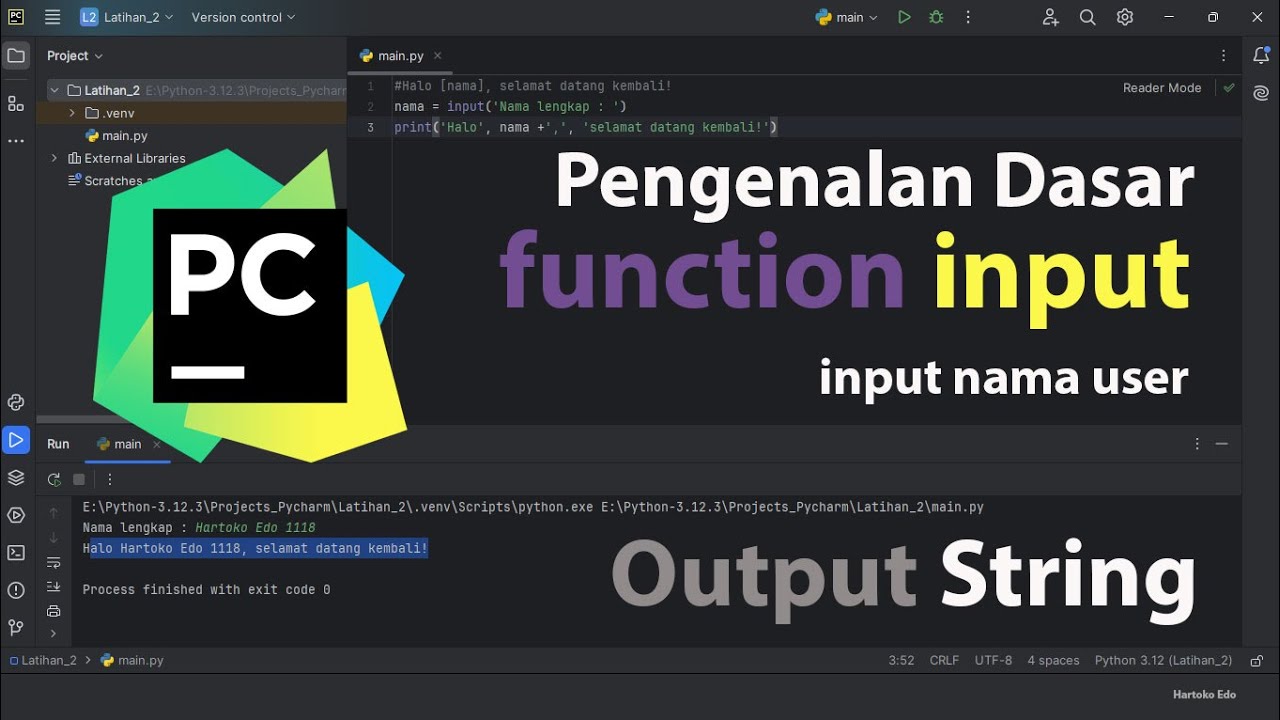Collapse the Latihan_2 root folder
The width and height of the screenshot is (1280, 720).
pyautogui.click(x=54, y=90)
